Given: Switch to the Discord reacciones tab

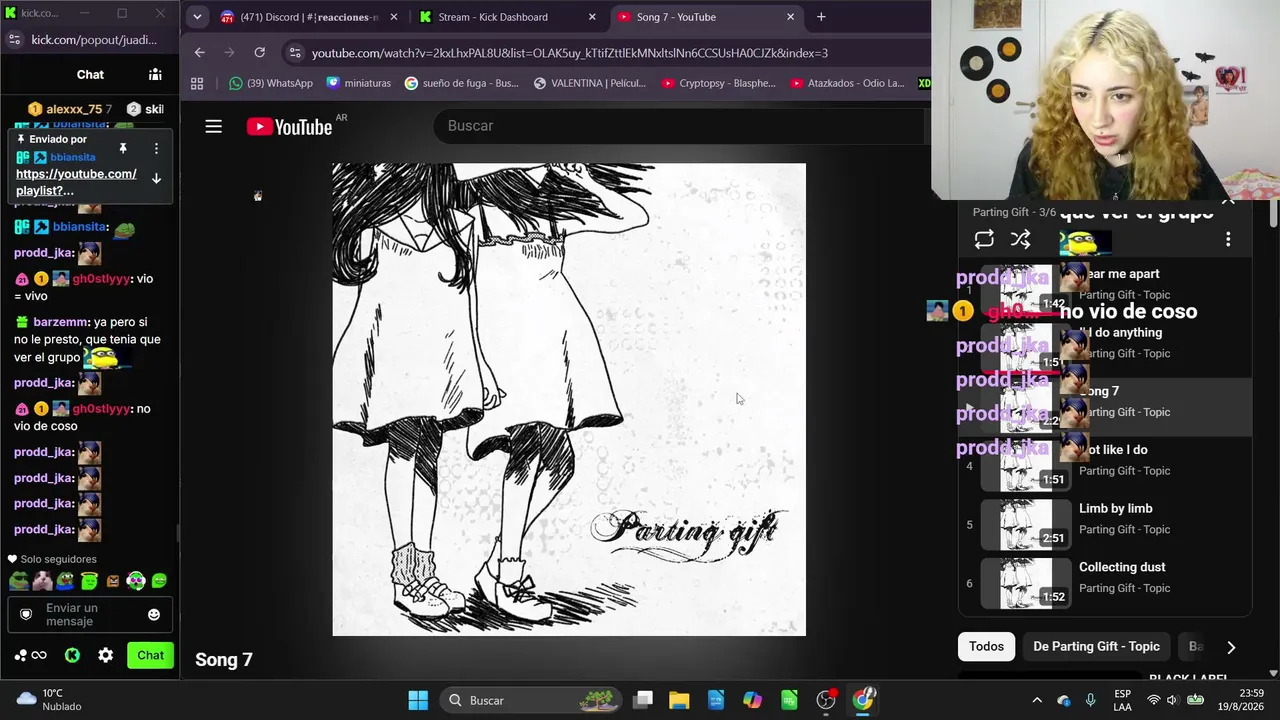Looking at the screenshot, I should pos(308,17).
